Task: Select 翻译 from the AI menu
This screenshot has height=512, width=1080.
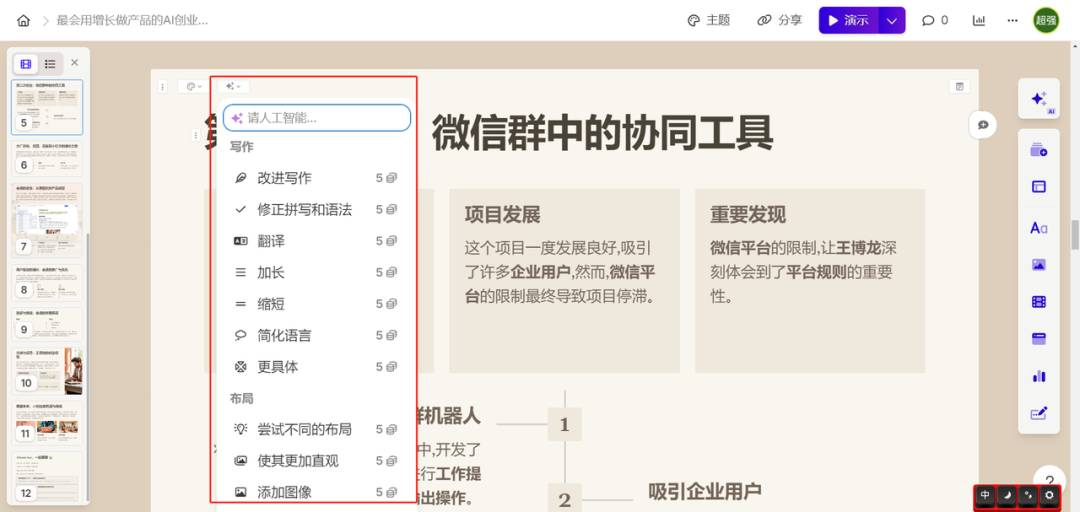Action: tap(271, 241)
